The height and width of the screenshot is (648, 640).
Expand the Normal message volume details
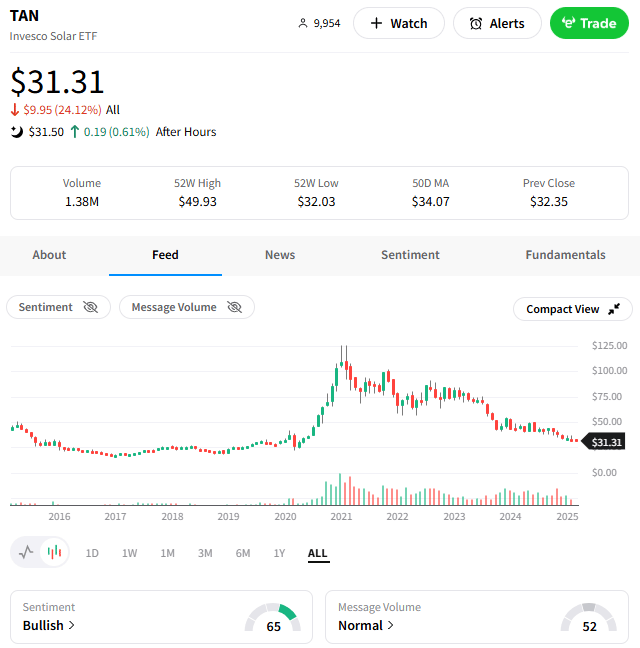(366, 625)
